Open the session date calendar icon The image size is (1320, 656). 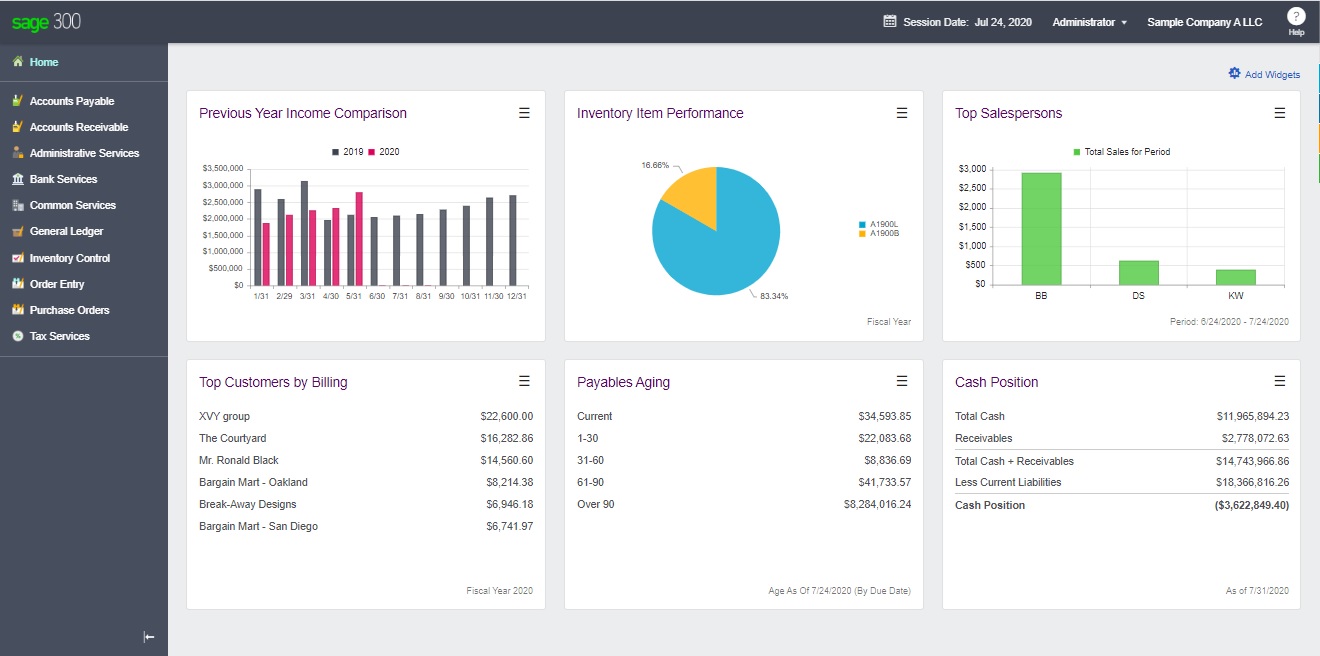coord(889,21)
